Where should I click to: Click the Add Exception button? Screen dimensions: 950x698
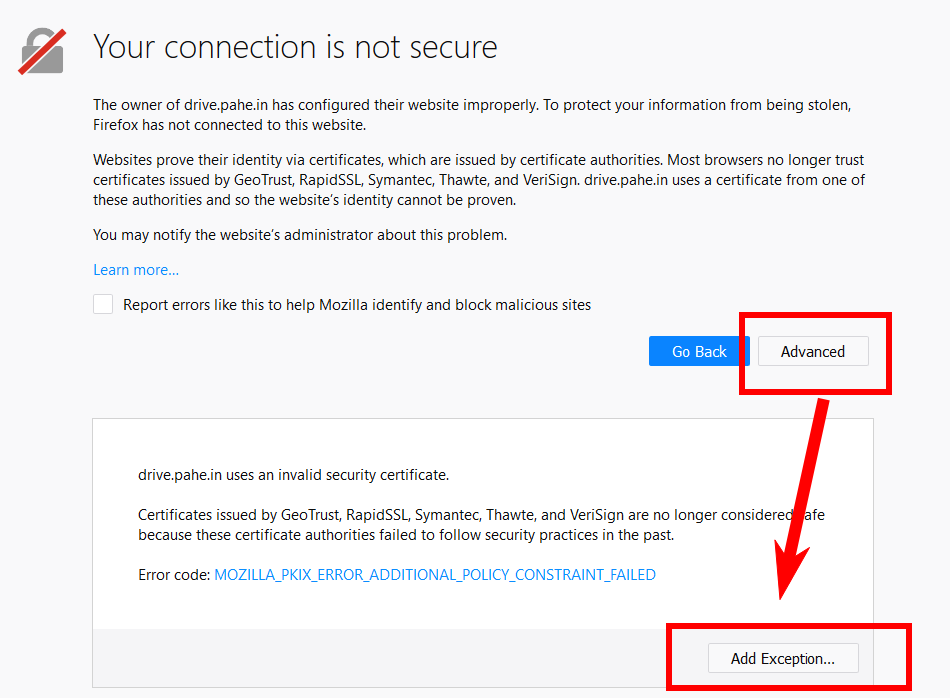783,658
